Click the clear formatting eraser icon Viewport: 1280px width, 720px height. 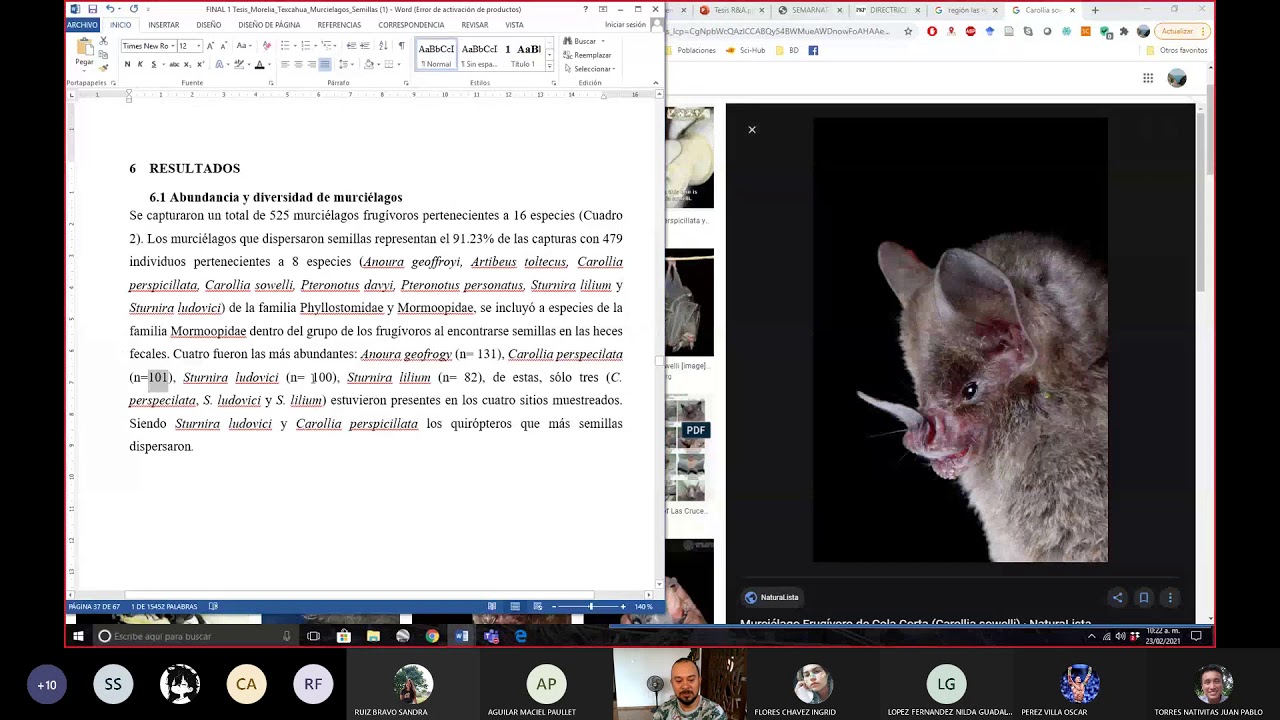click(x=266, y=46)
